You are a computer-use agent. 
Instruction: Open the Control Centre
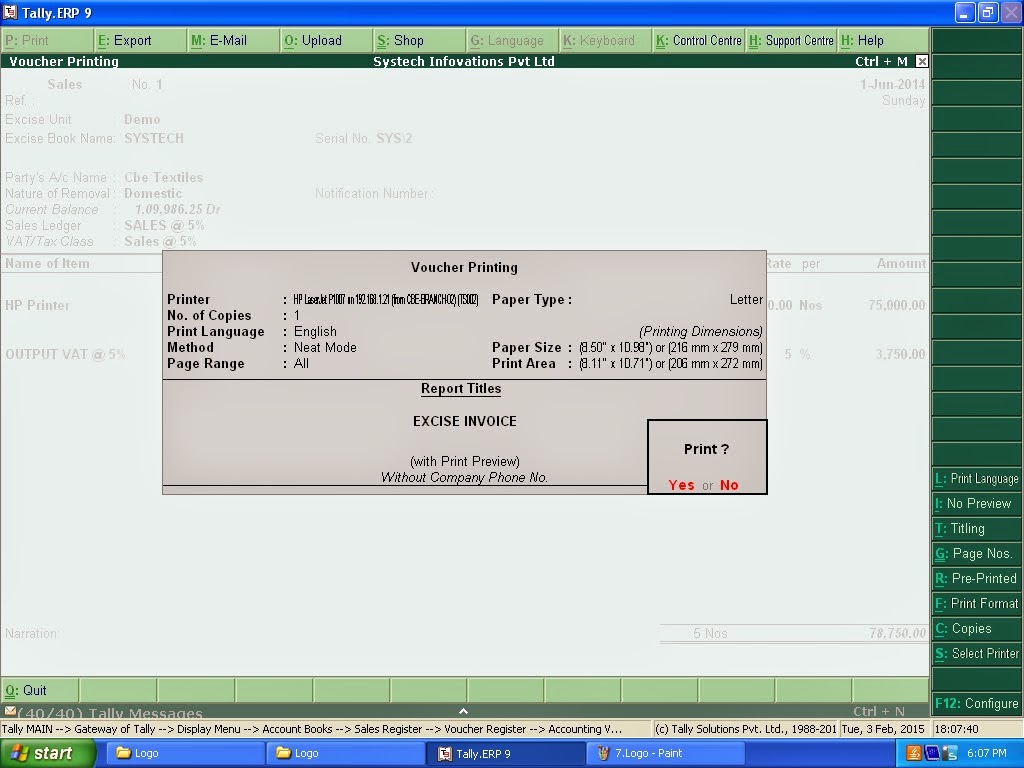699,40
